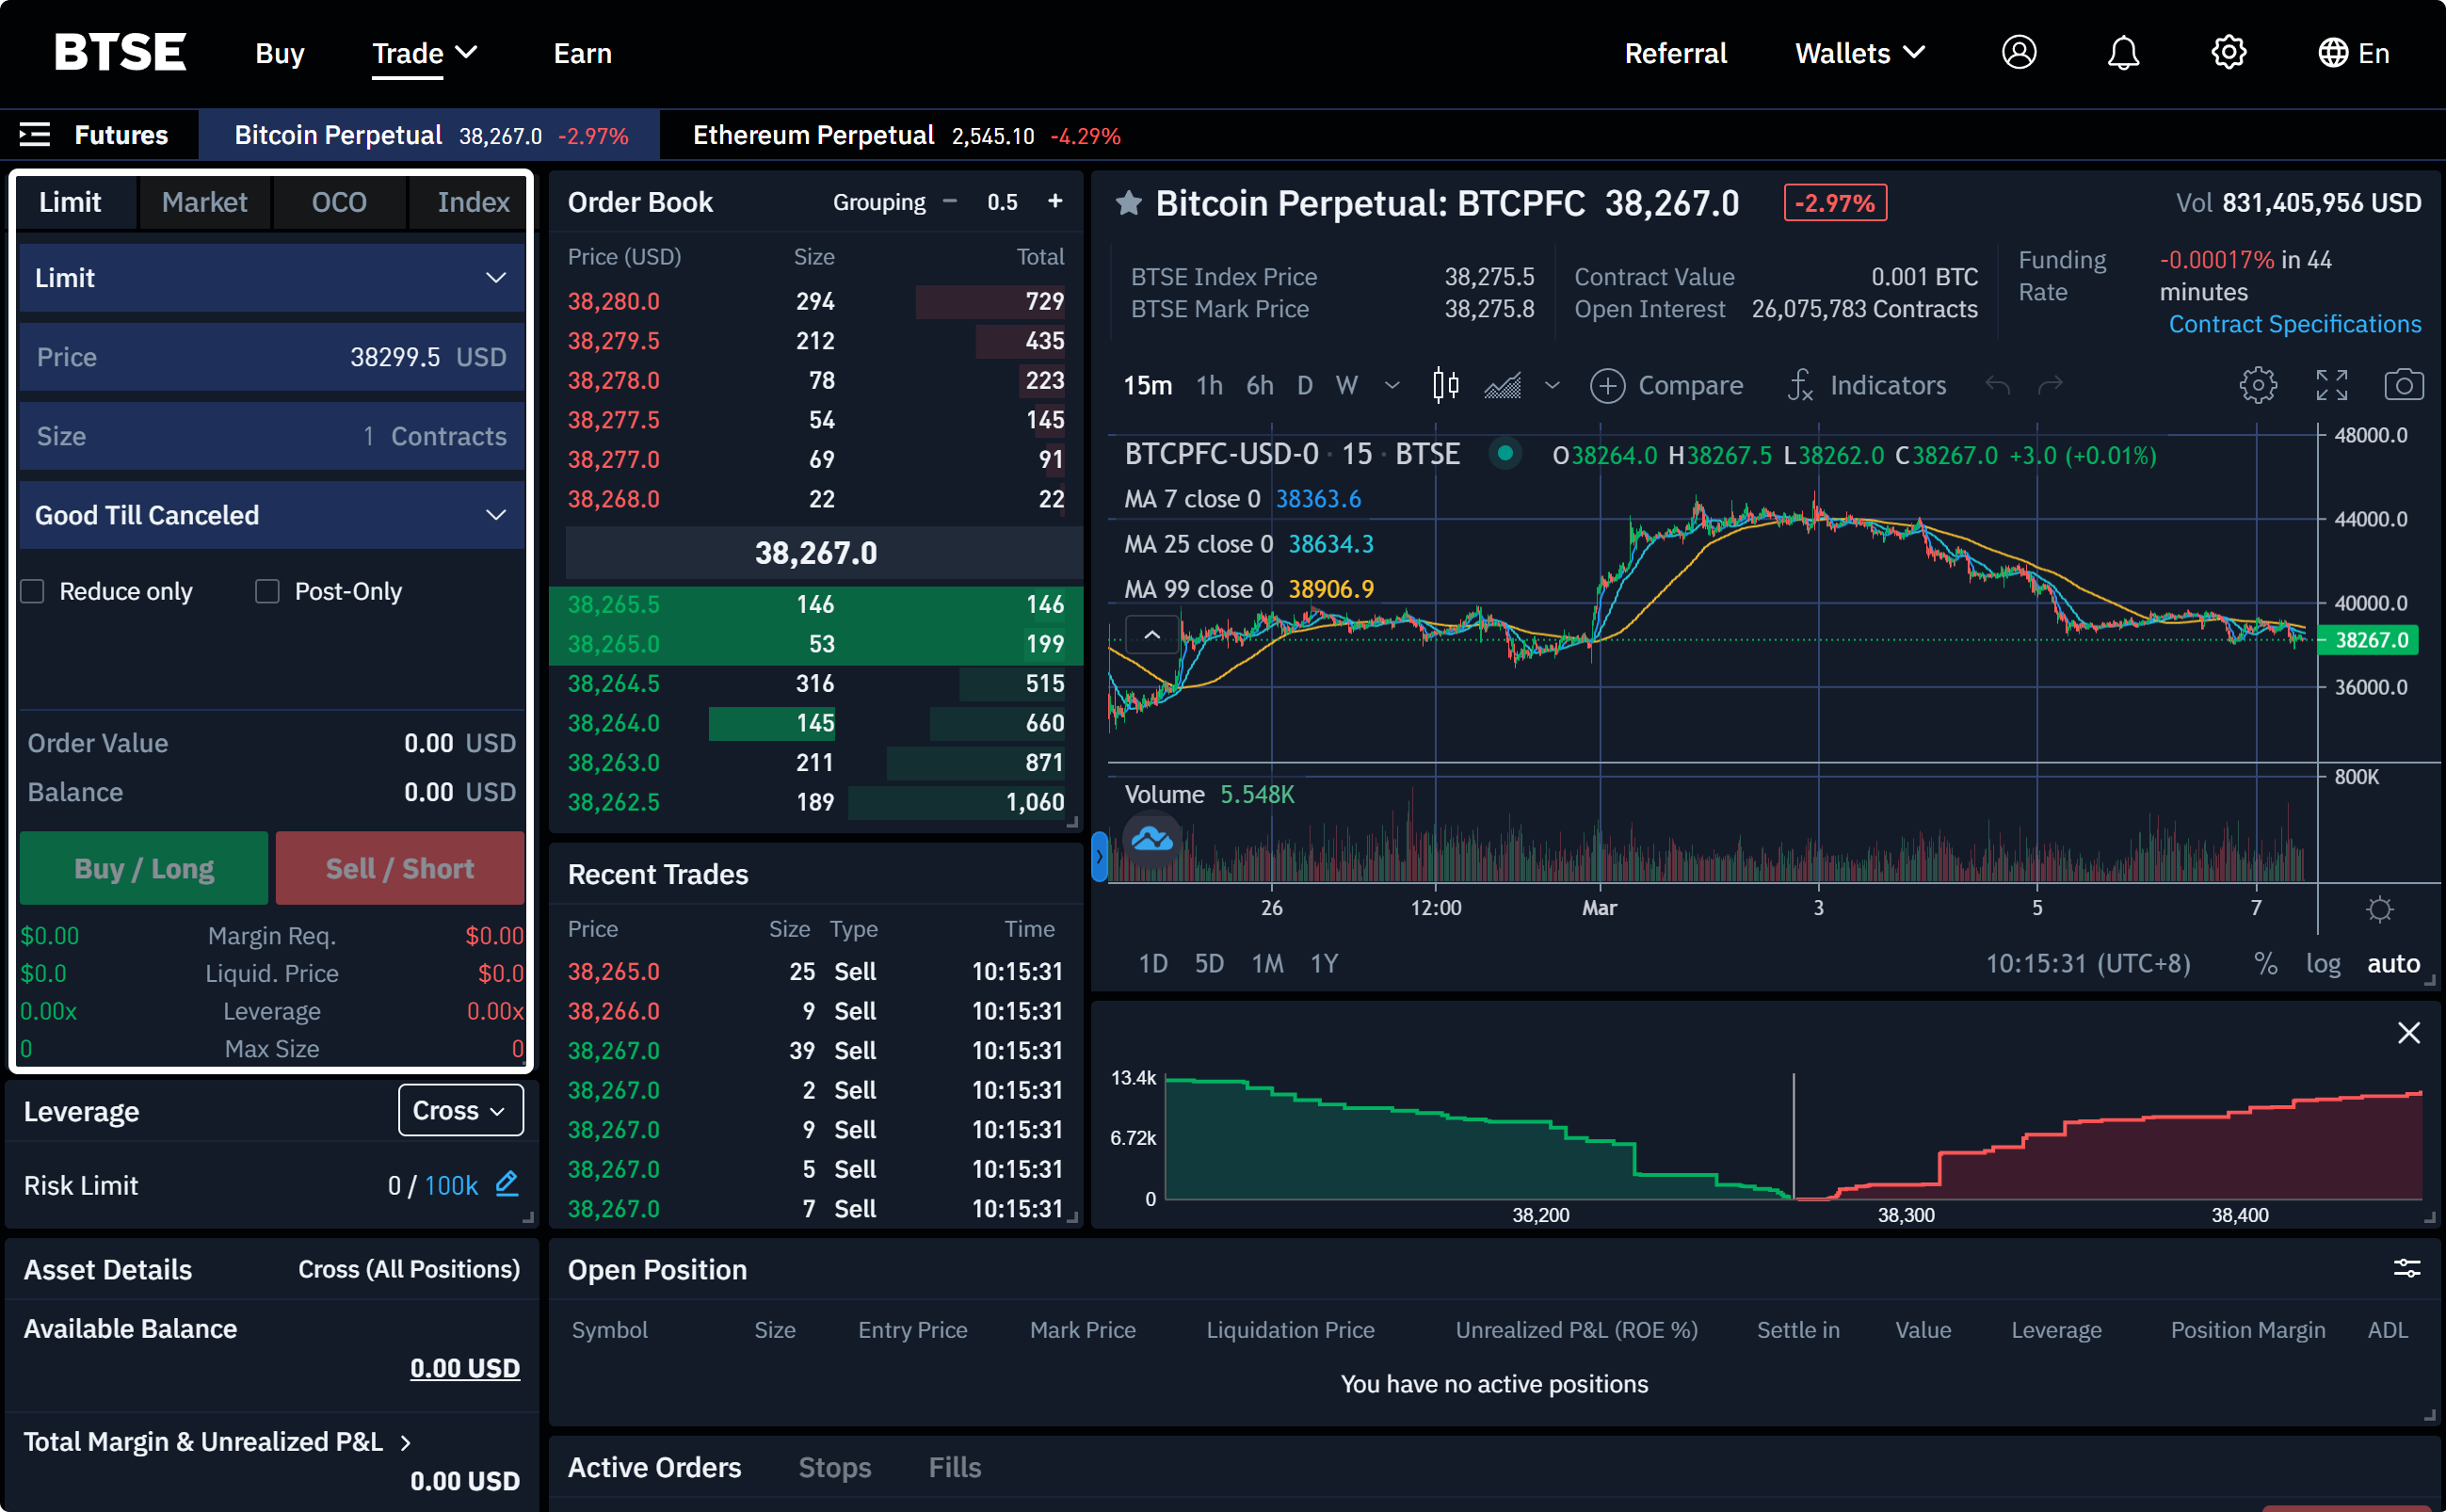The image size is (2446, 1512).
Task: Open the Contract Specifications link
Action: 2295,324
